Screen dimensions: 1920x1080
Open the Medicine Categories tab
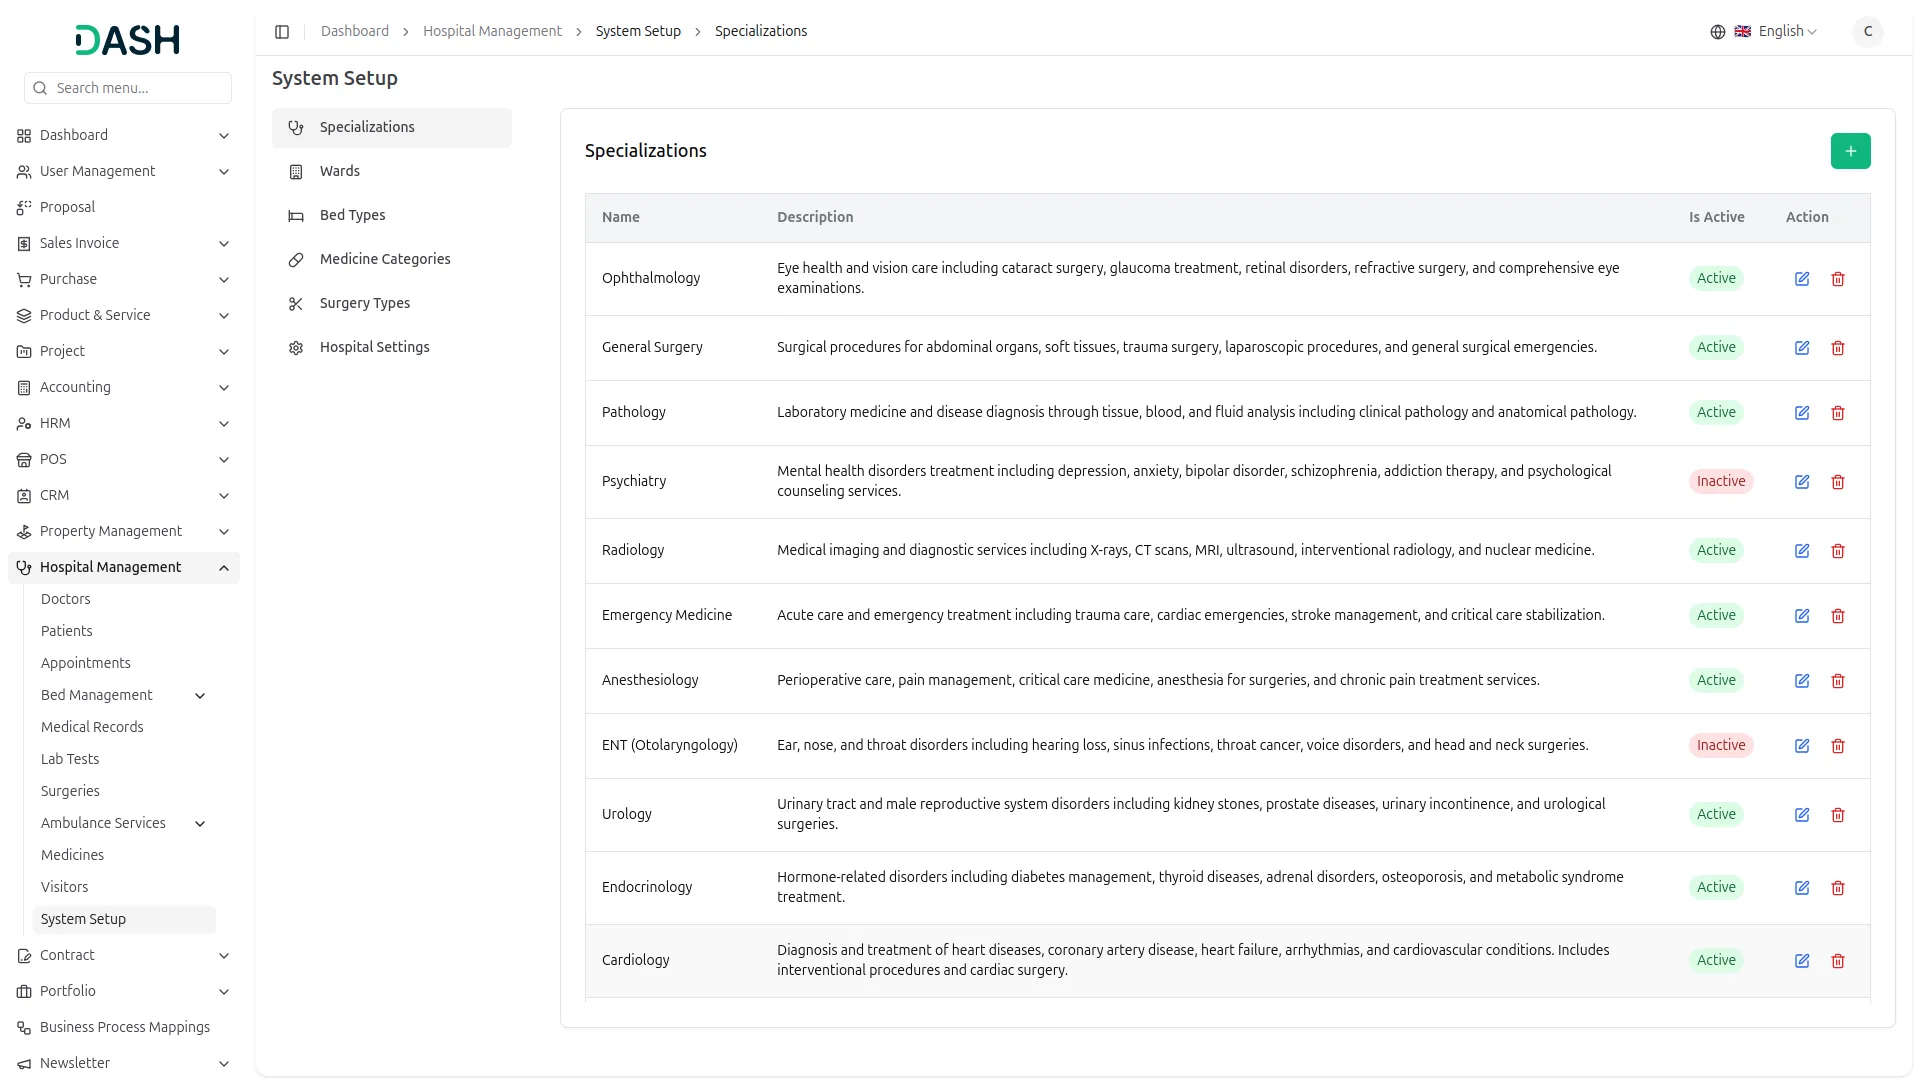point(392,260)
